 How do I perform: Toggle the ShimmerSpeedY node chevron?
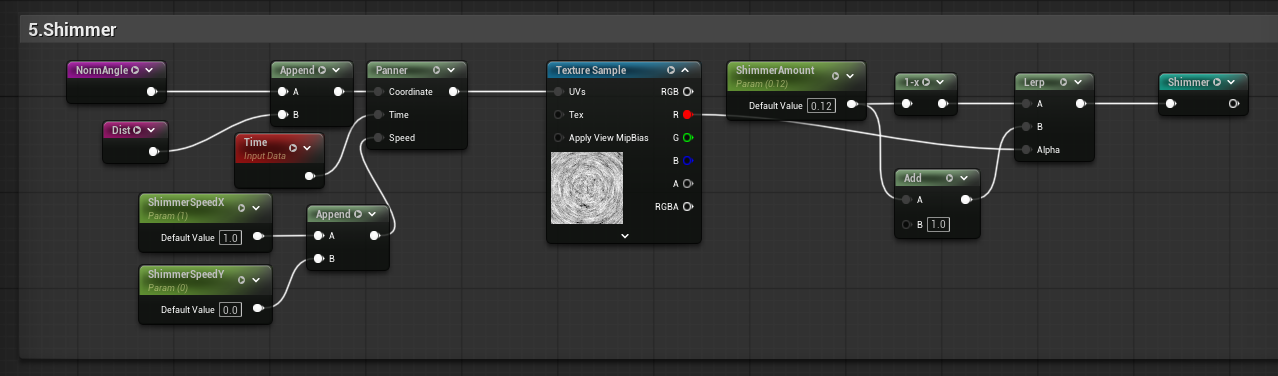click(256, 279)
